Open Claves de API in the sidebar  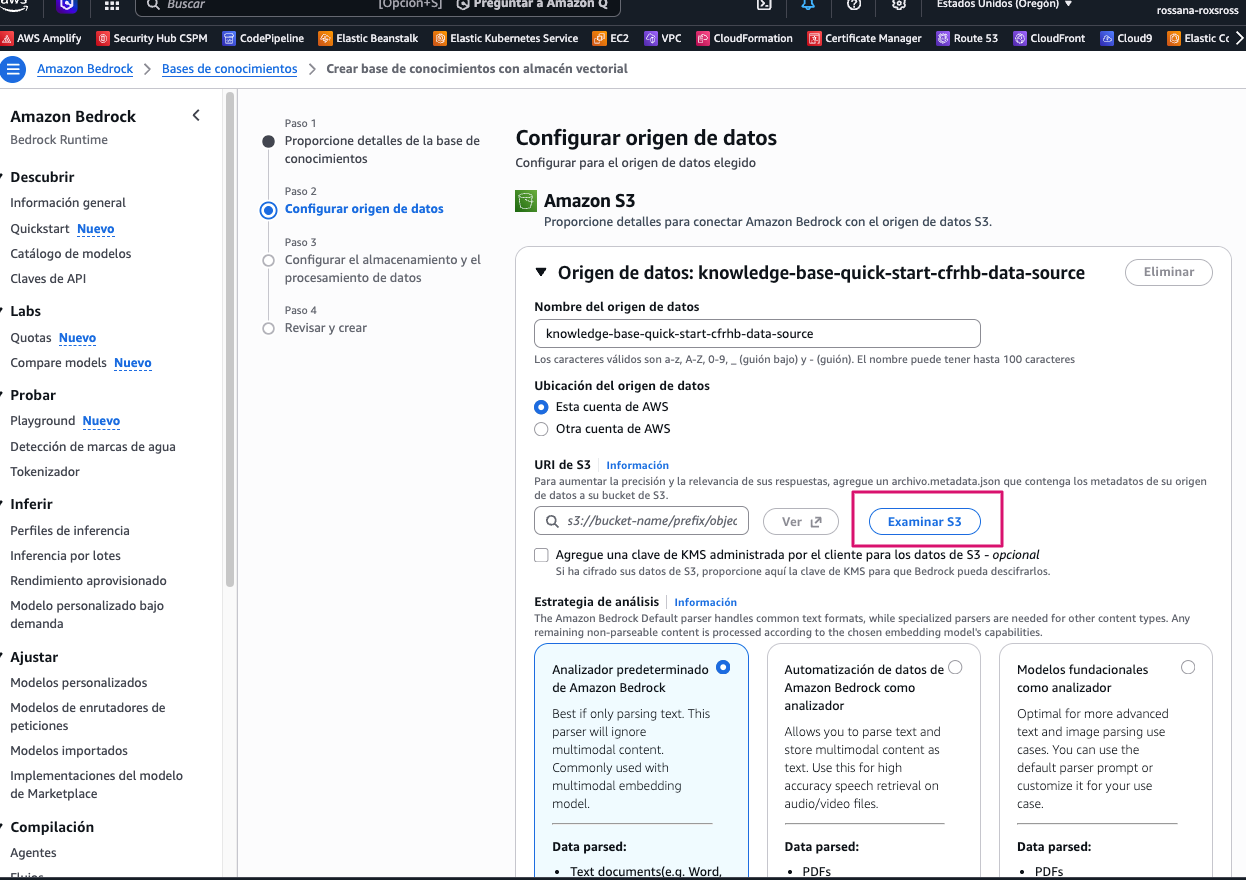click(48, 279)
